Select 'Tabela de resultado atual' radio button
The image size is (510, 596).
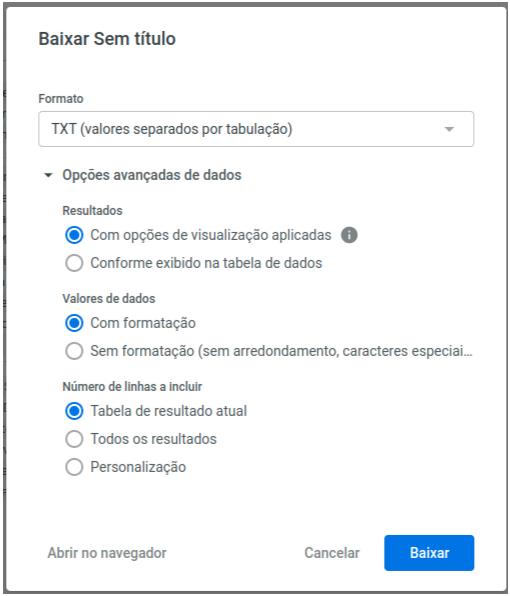click(x=74, y=411)
